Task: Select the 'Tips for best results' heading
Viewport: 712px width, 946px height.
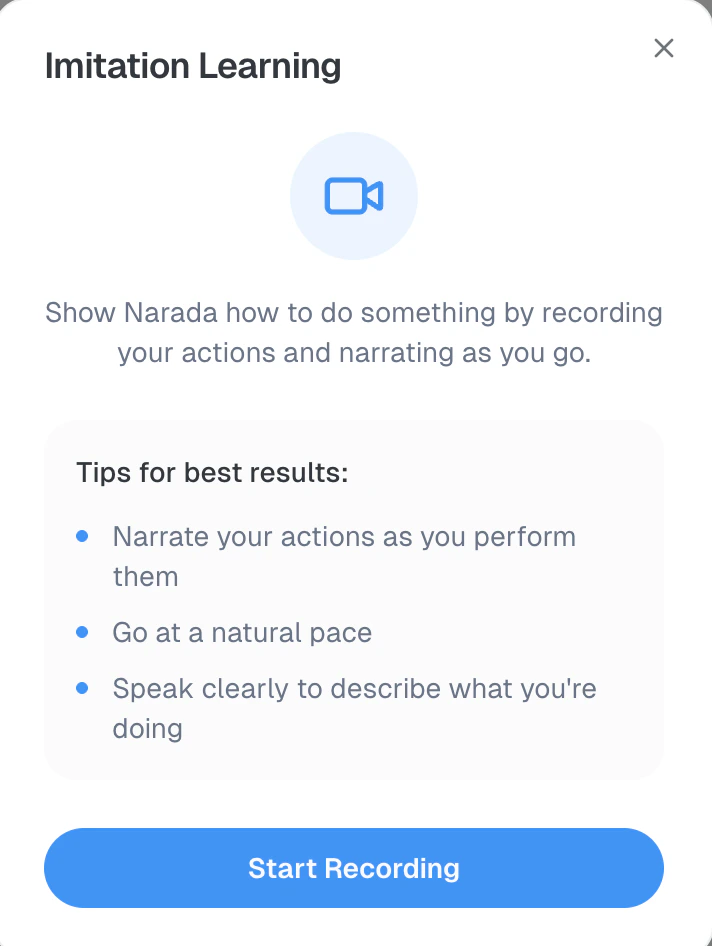Action: [x=212, y=473]
